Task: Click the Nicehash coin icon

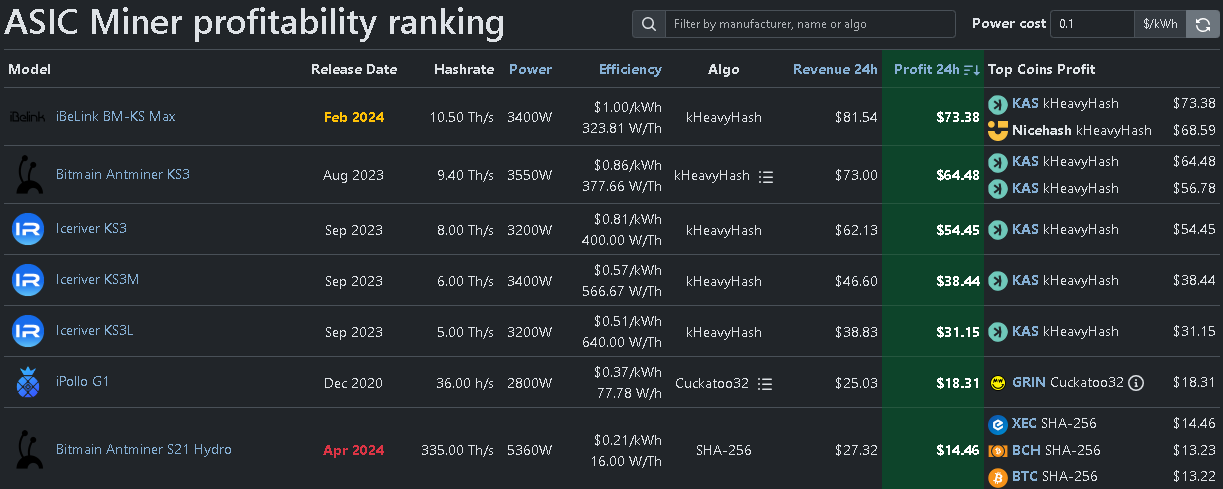Action: click(997, 130)
